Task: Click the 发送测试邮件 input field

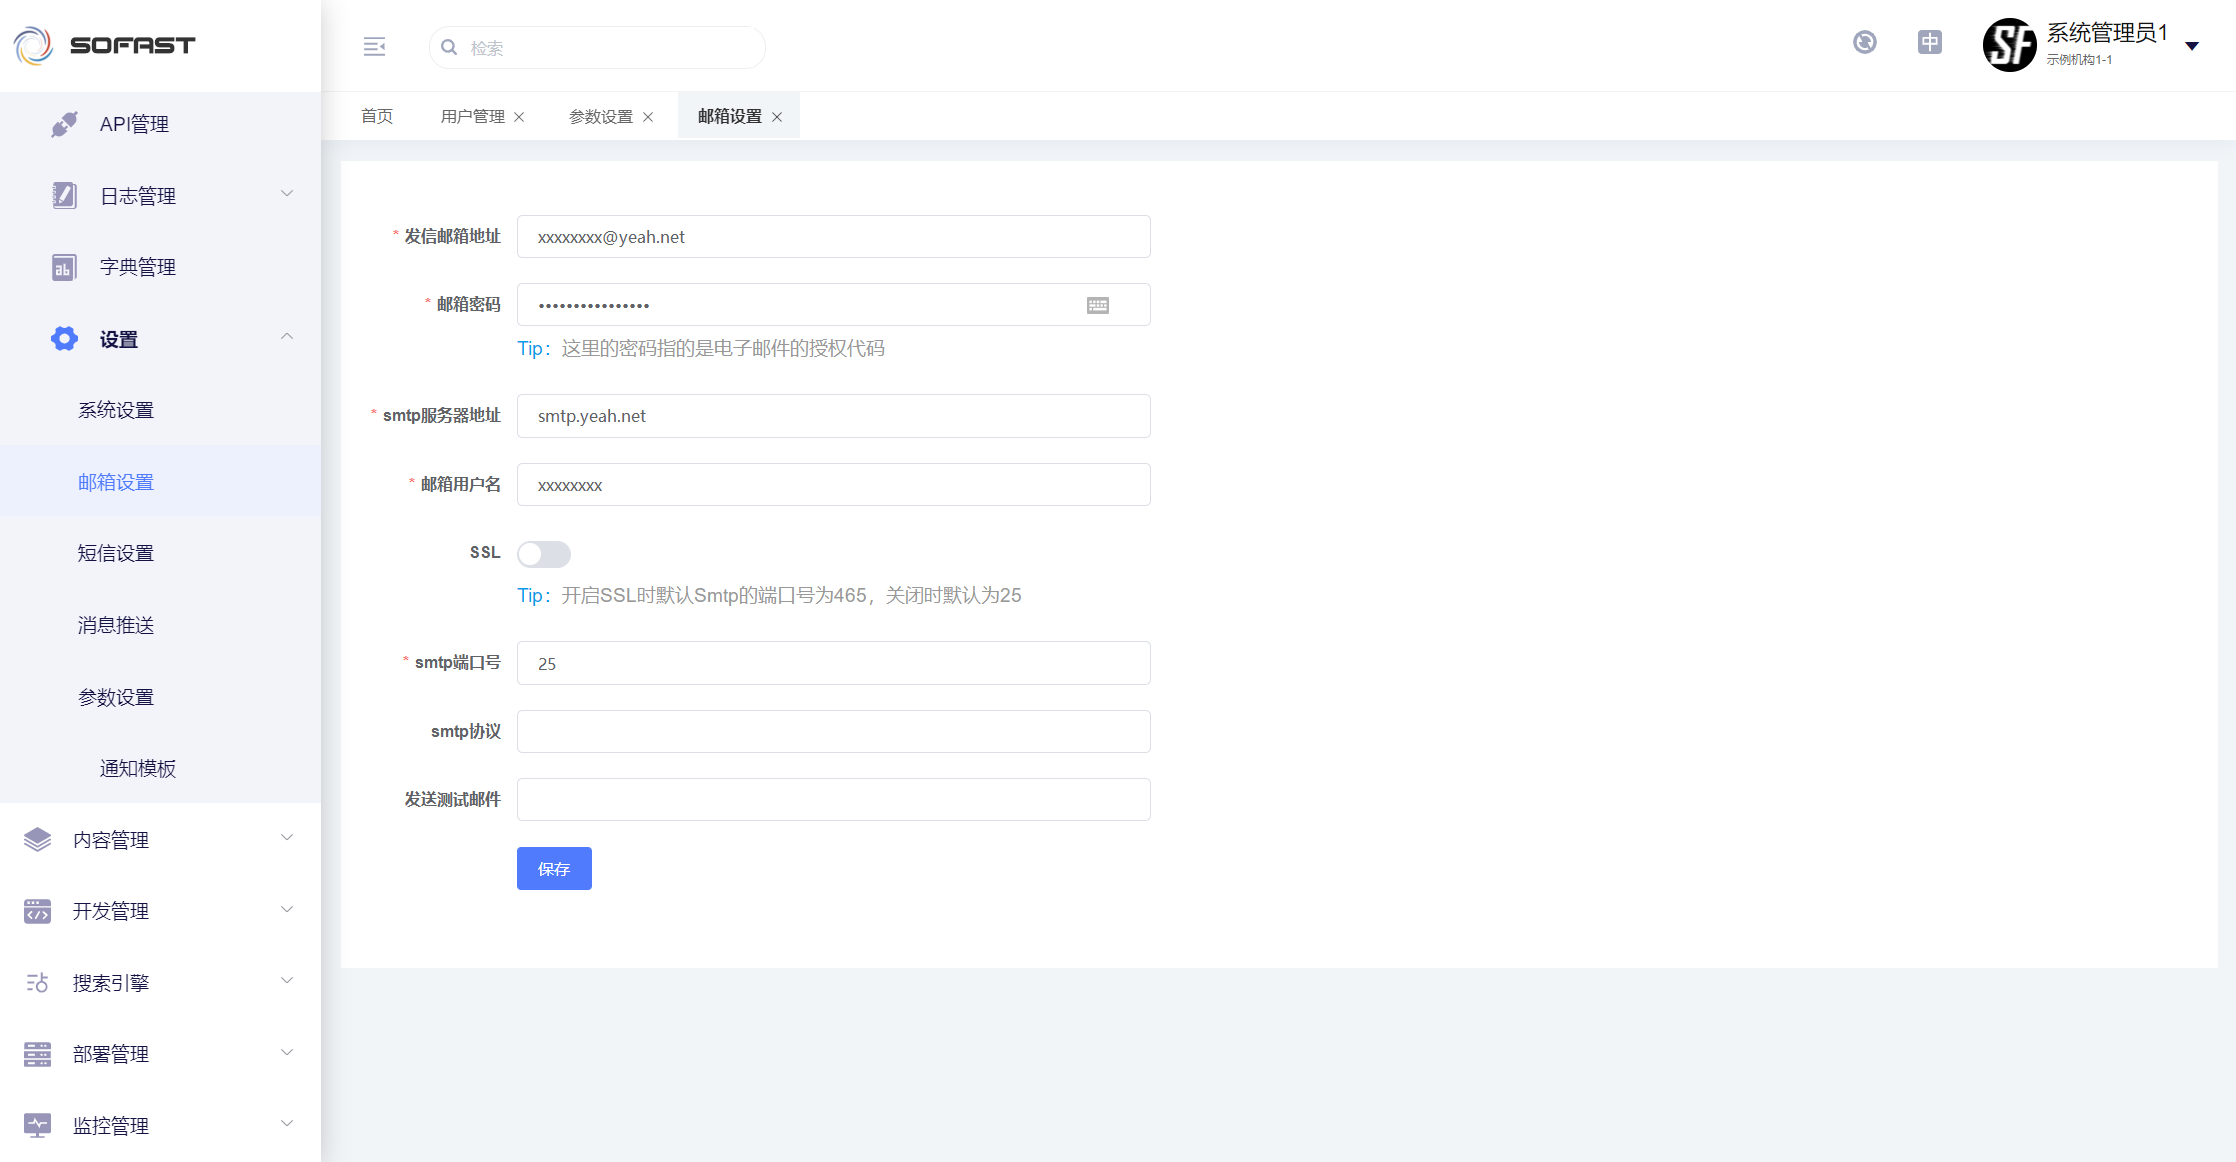Action: coord(833,799)
